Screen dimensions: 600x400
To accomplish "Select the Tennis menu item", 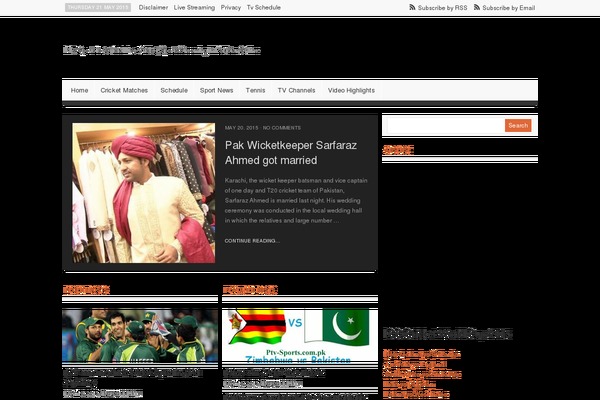I will 255,90.
